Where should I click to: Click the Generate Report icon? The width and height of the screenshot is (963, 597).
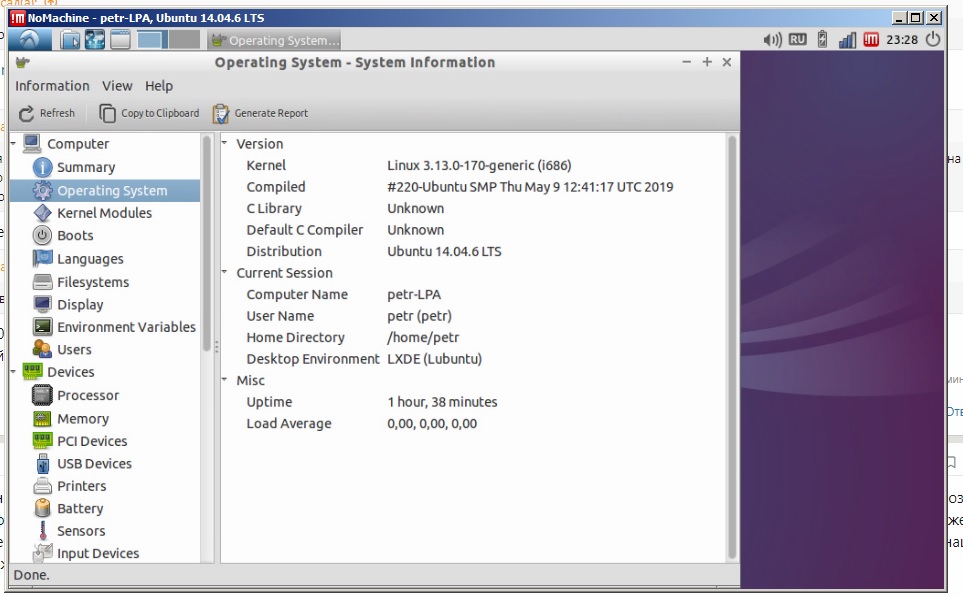[220, 114]
